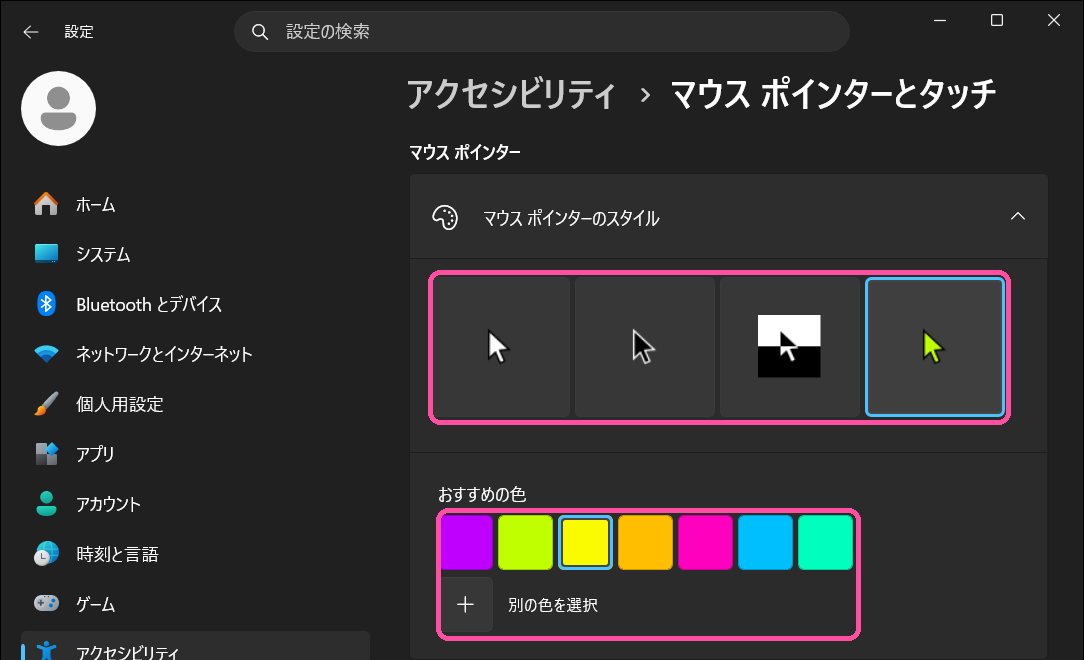Click the plus button for another color
1084x660 pixels.
[466, 605]
